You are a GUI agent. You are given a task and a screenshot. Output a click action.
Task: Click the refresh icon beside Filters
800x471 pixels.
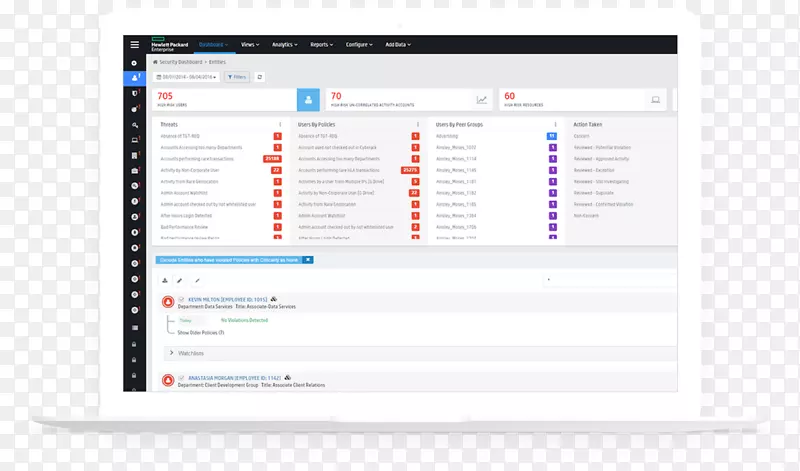[x=259, y=77]
